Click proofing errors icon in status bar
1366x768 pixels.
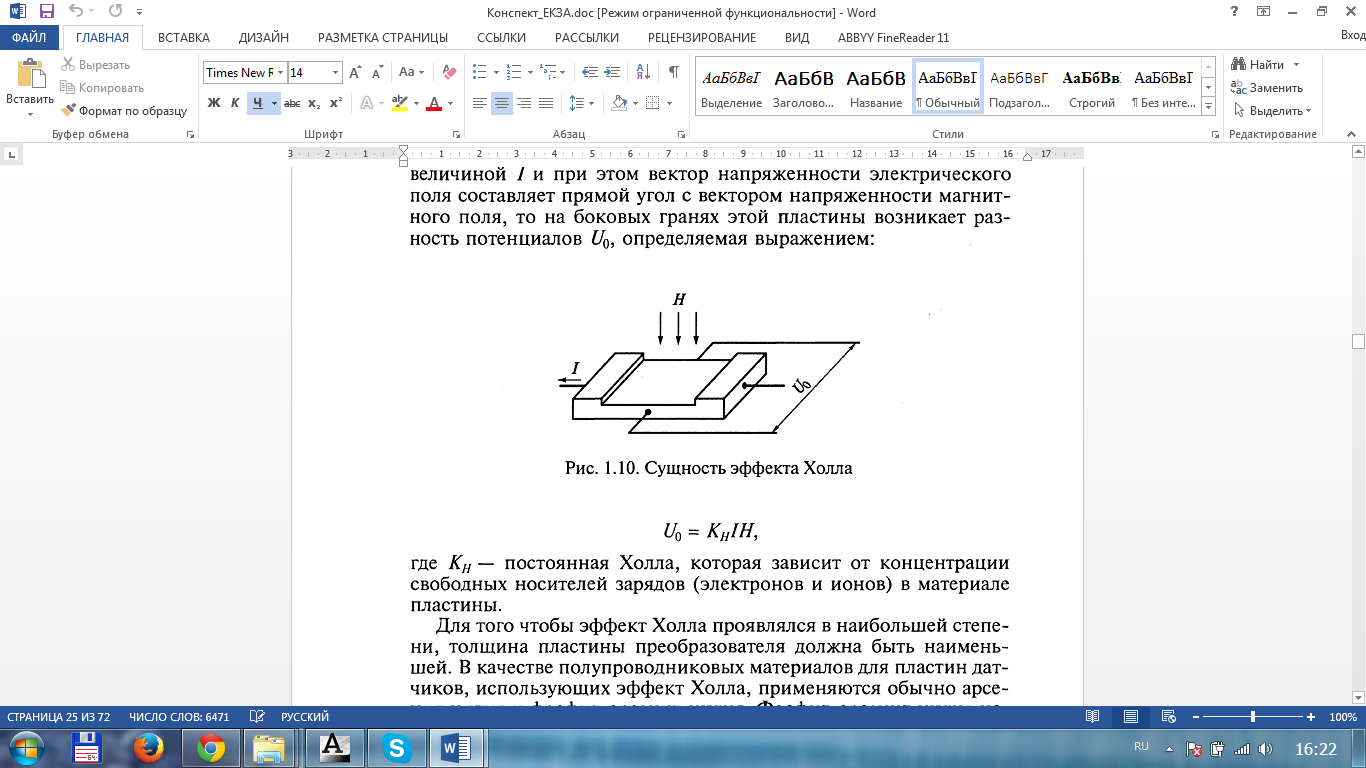(257, 717)
